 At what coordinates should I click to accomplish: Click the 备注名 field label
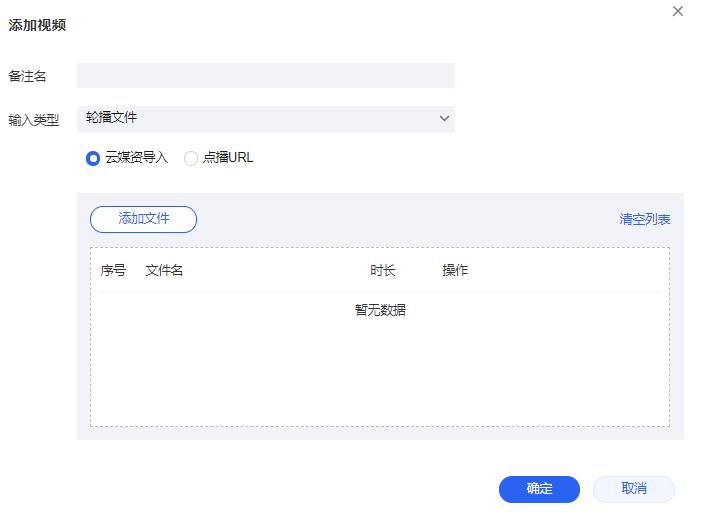27,76
